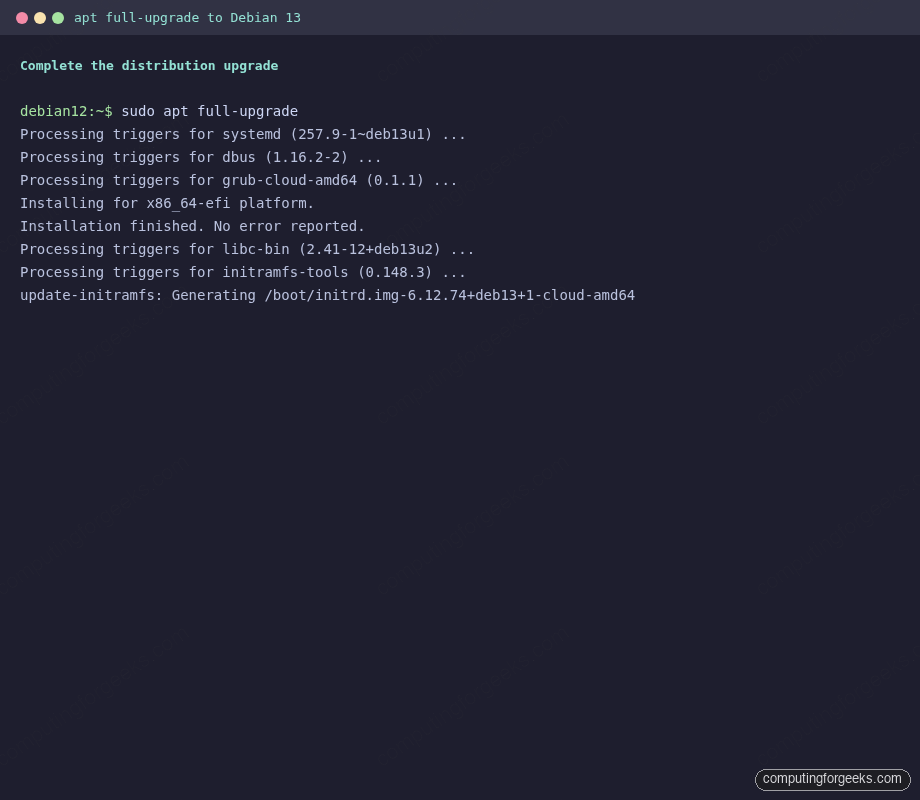Click the red close dot icon
This screenshot has height=800, width=920.
tap(22, 17)
